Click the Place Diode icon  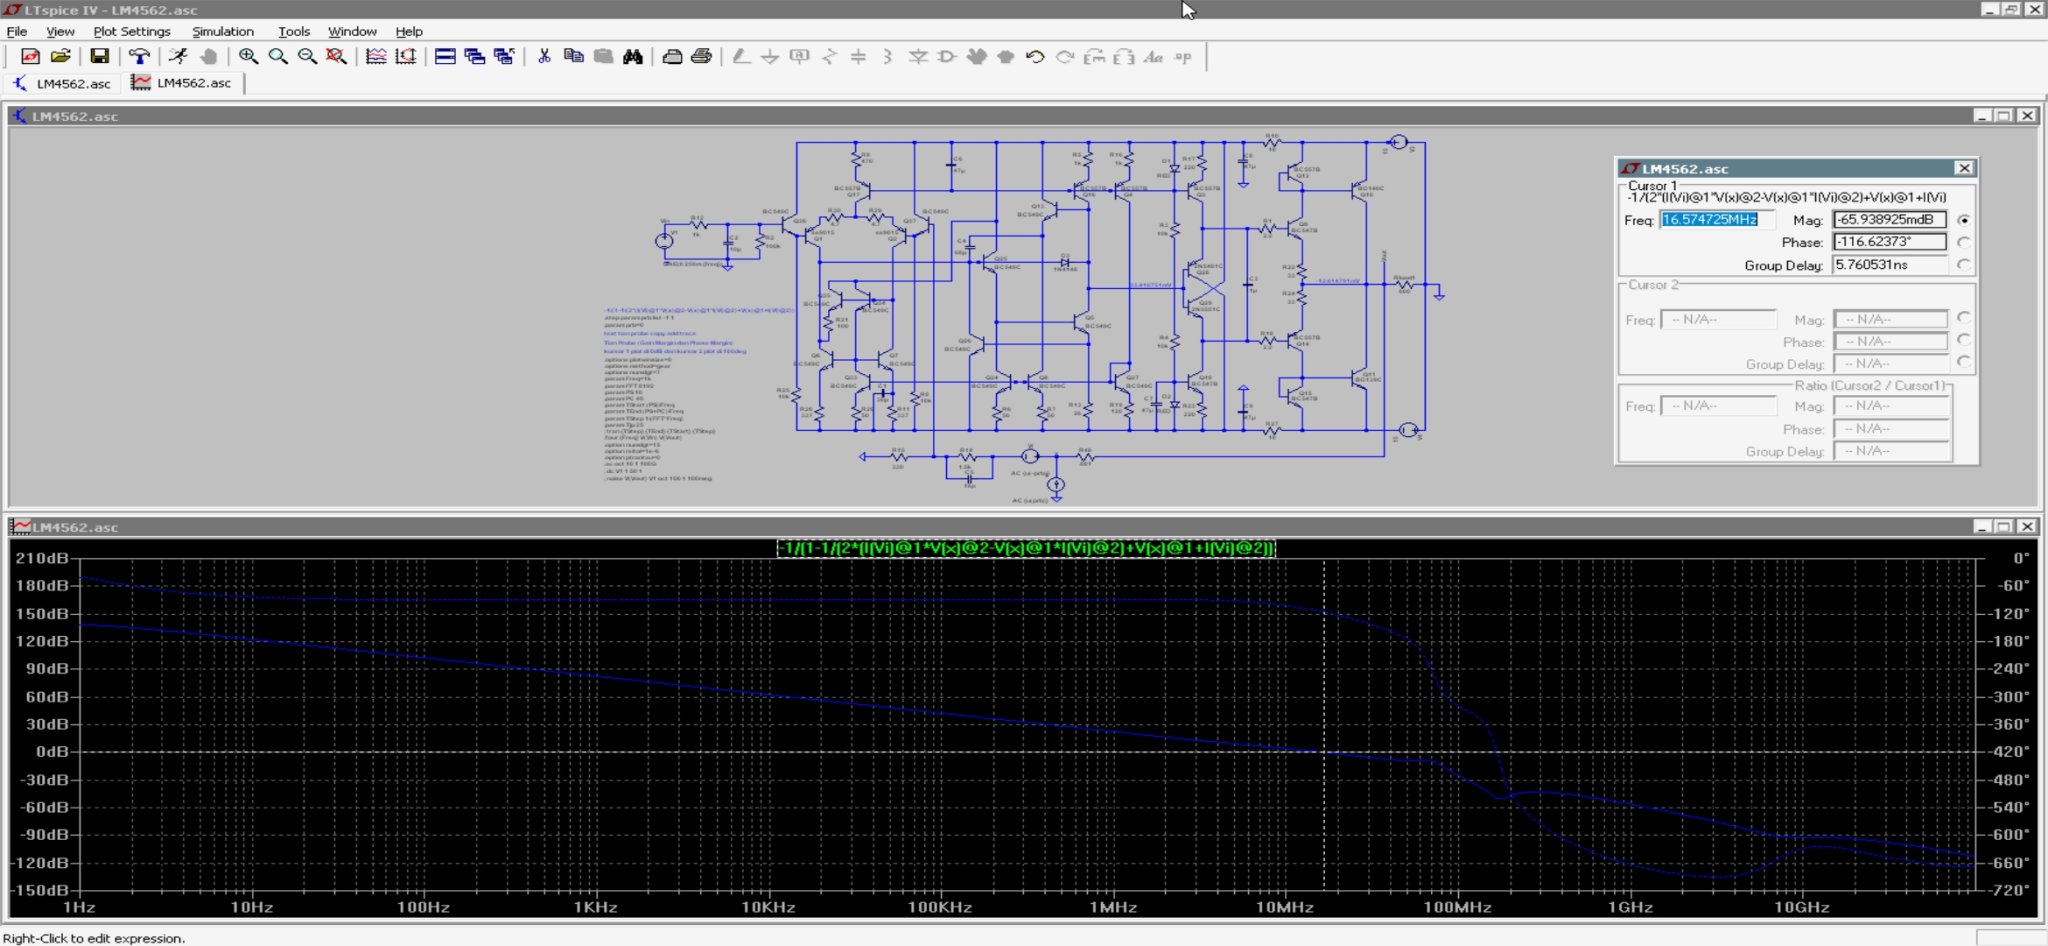tap(918, 57)
